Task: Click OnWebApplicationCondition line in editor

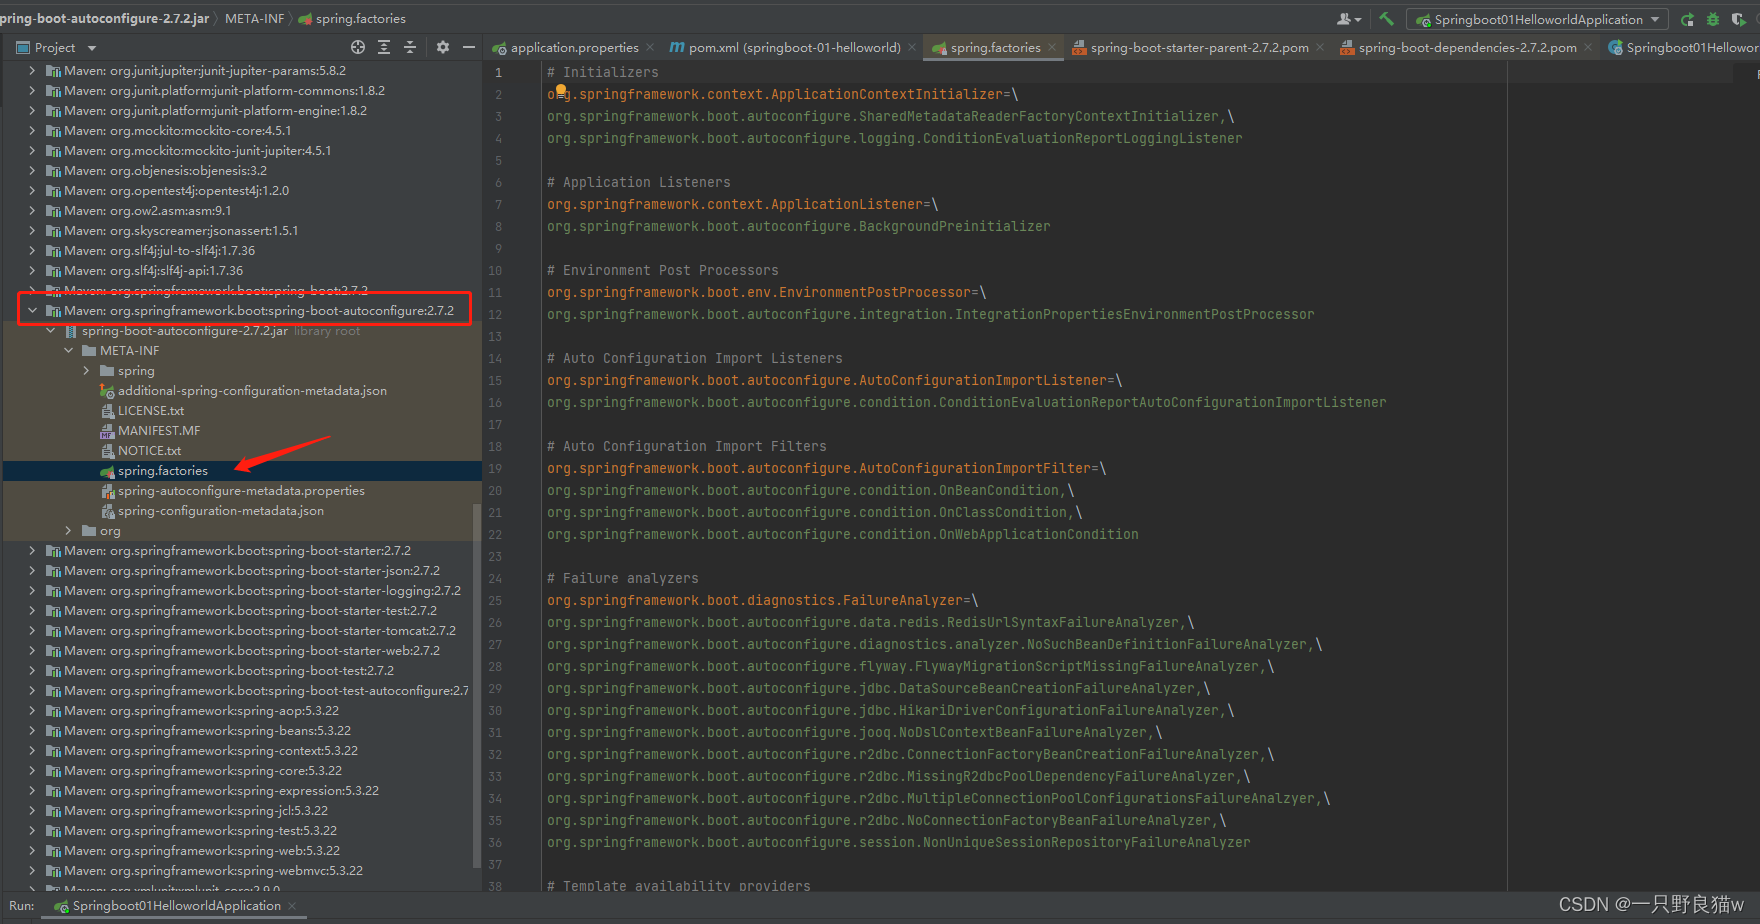Action: 842,535
